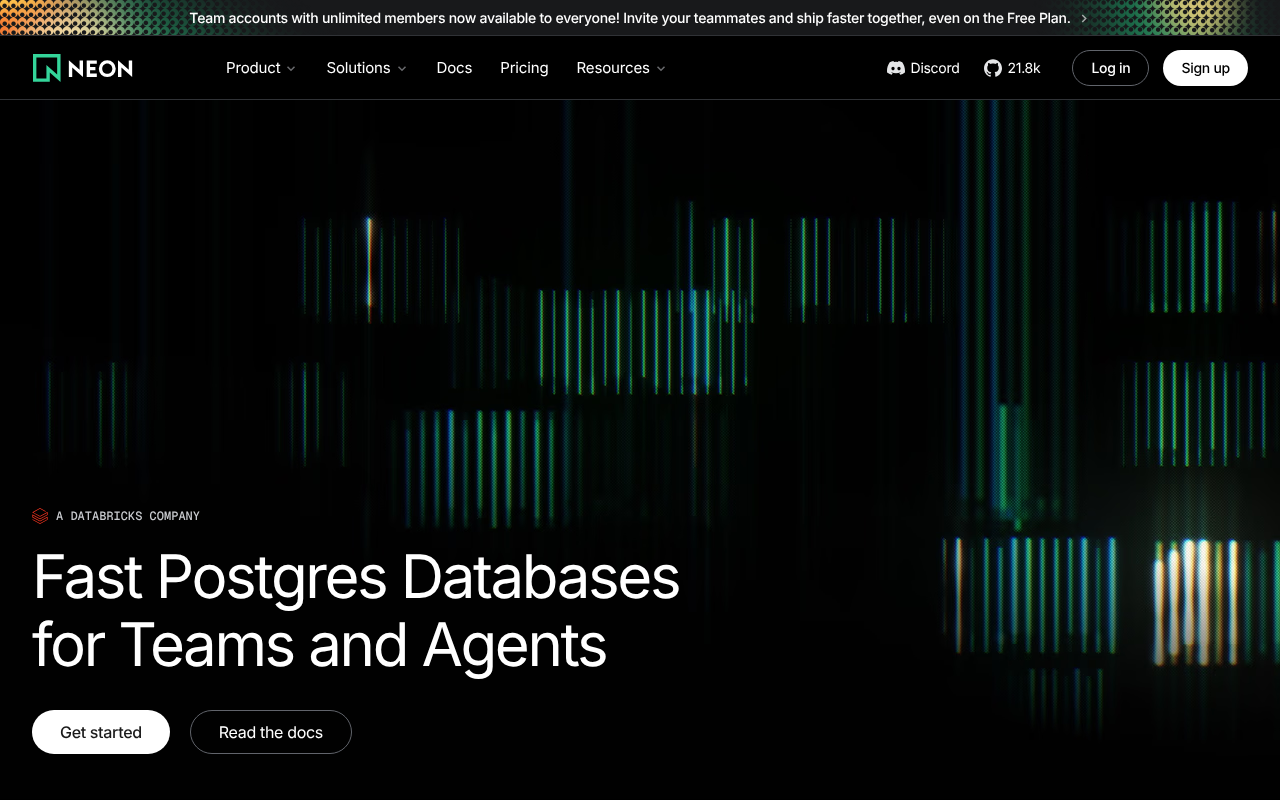Click the arrow at the announcement banner end
1280x800 pixels.
pyautogui.click(x=1084, y=18)
